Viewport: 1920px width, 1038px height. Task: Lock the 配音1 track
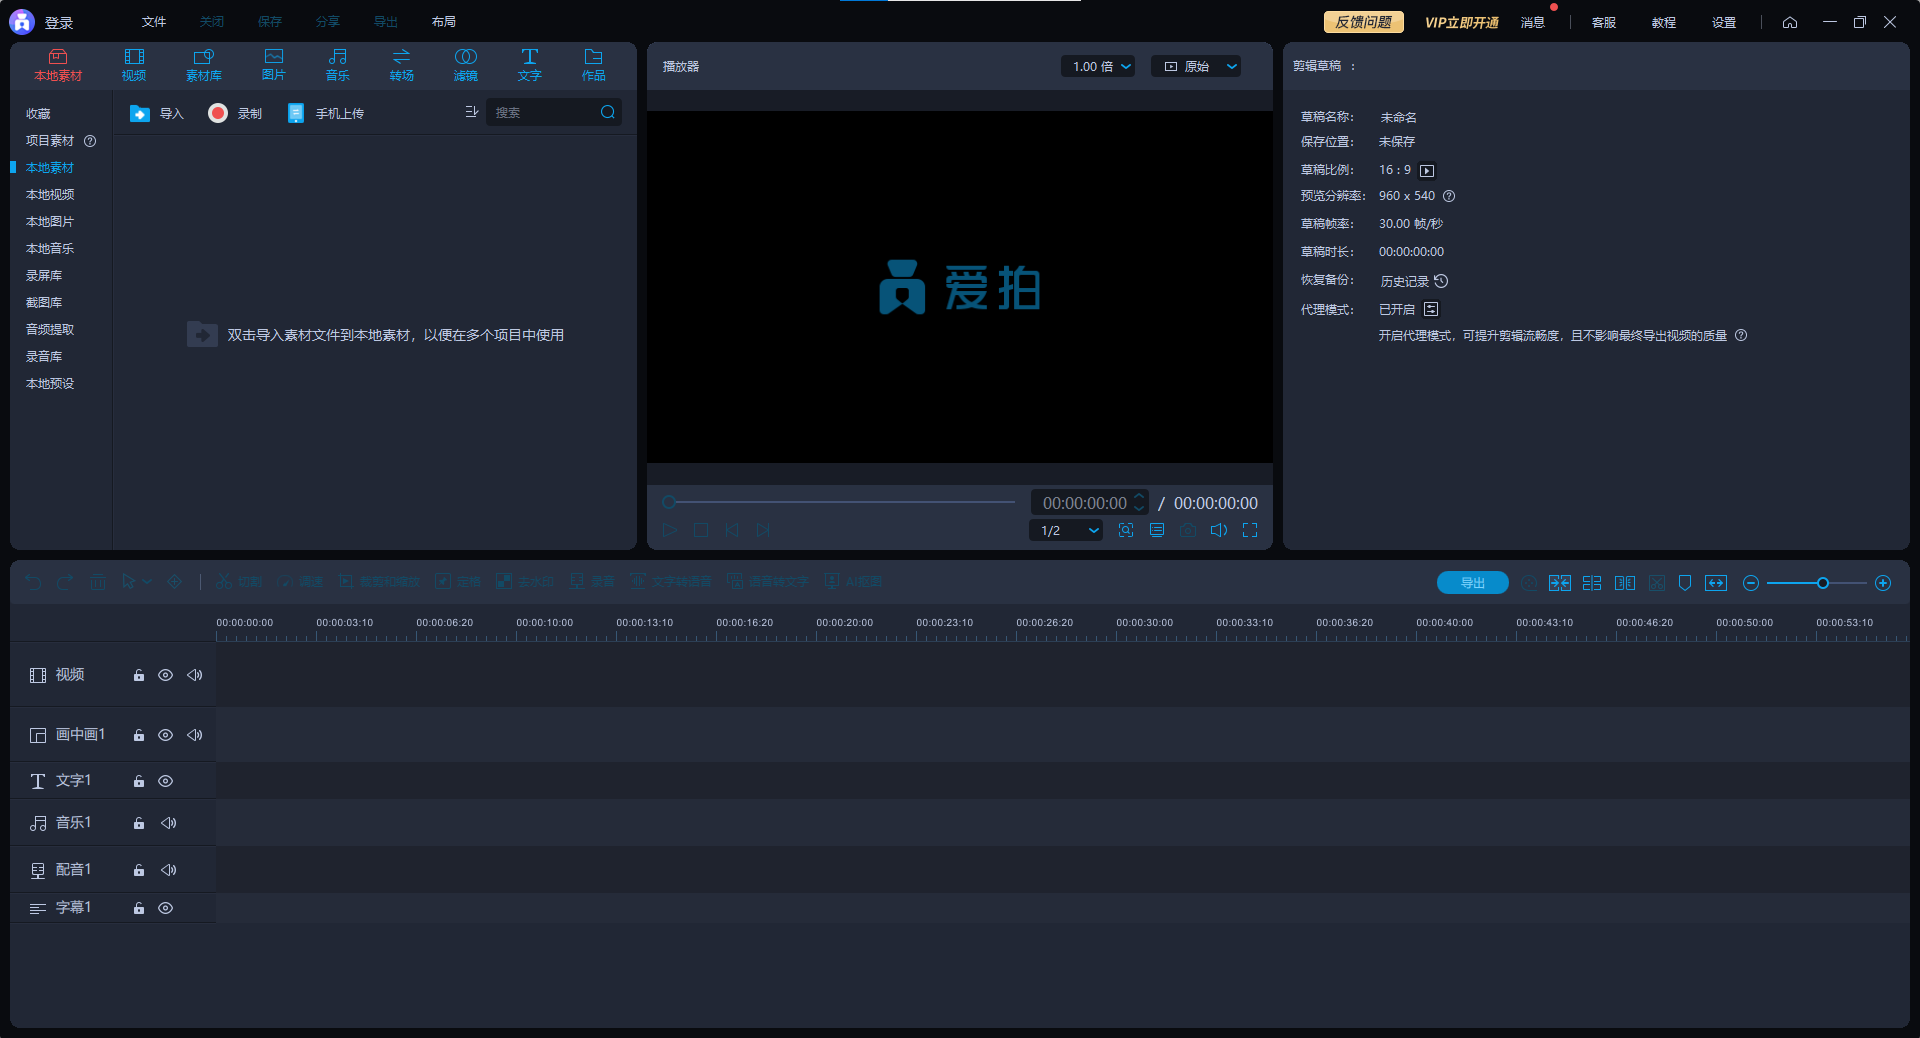click(139, 871)
